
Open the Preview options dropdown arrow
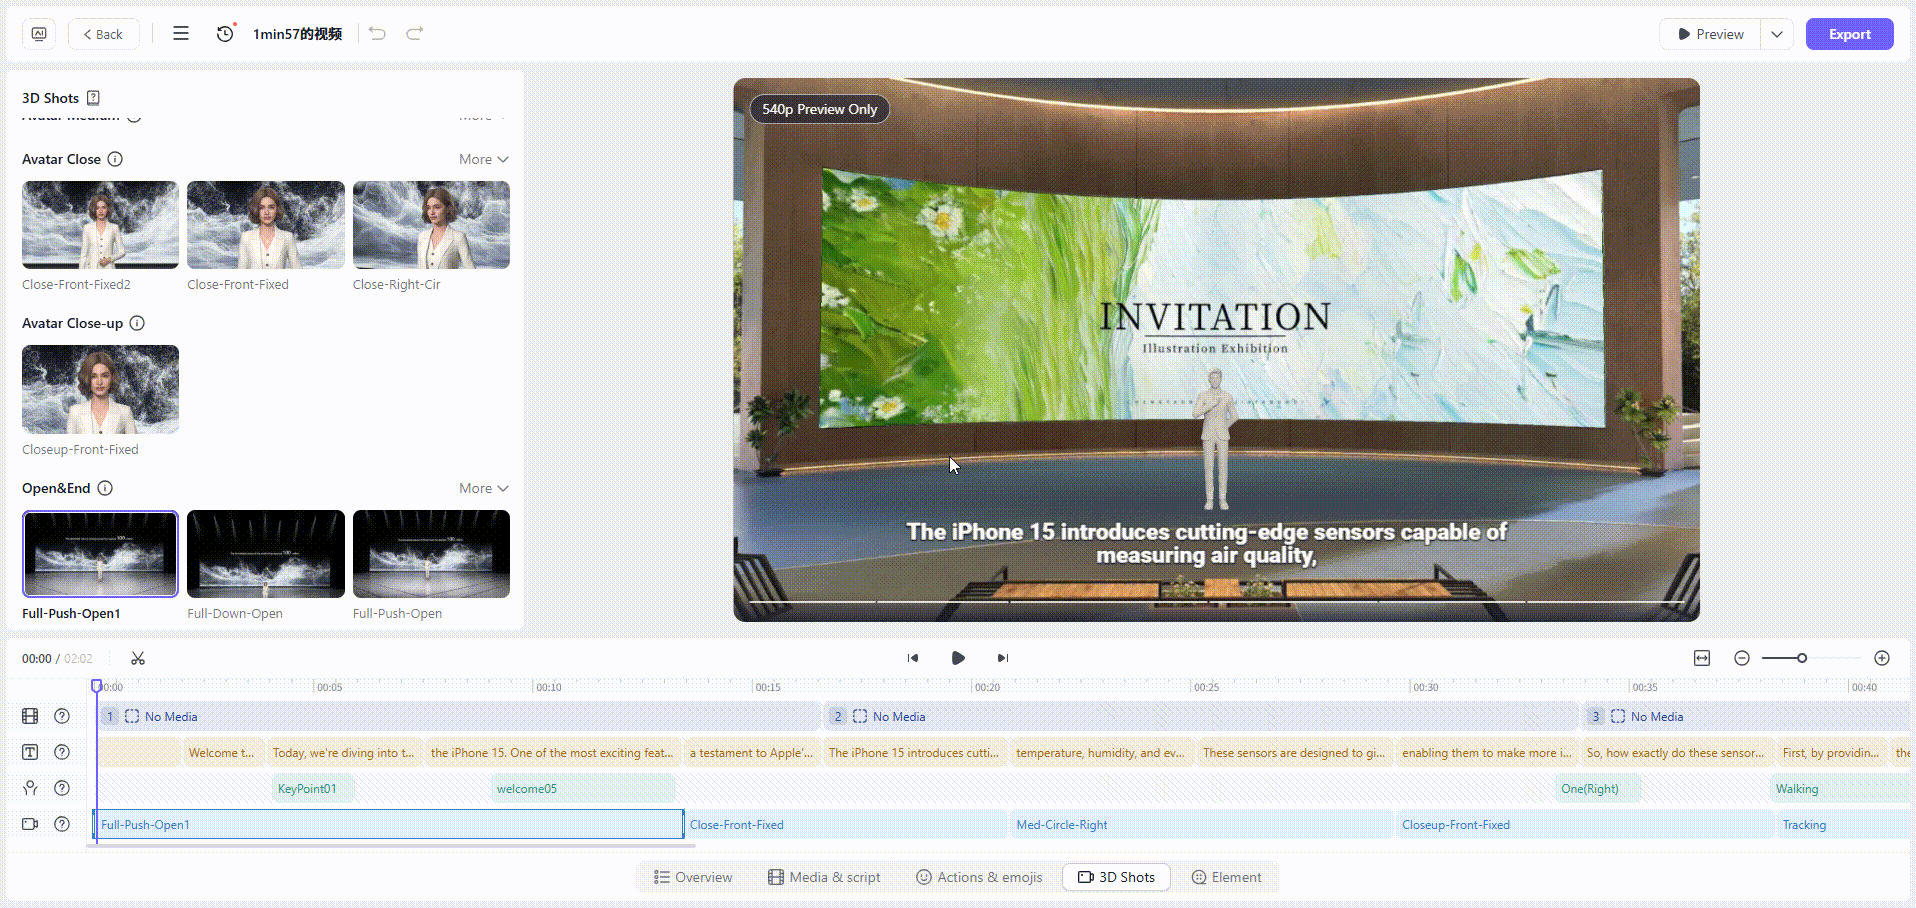[1777, 34]
